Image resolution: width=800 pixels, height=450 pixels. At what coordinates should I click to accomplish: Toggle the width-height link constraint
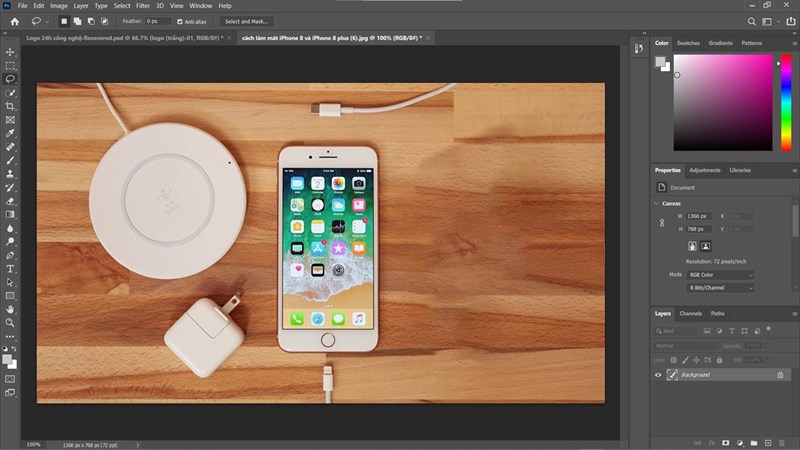coord(662,223)
